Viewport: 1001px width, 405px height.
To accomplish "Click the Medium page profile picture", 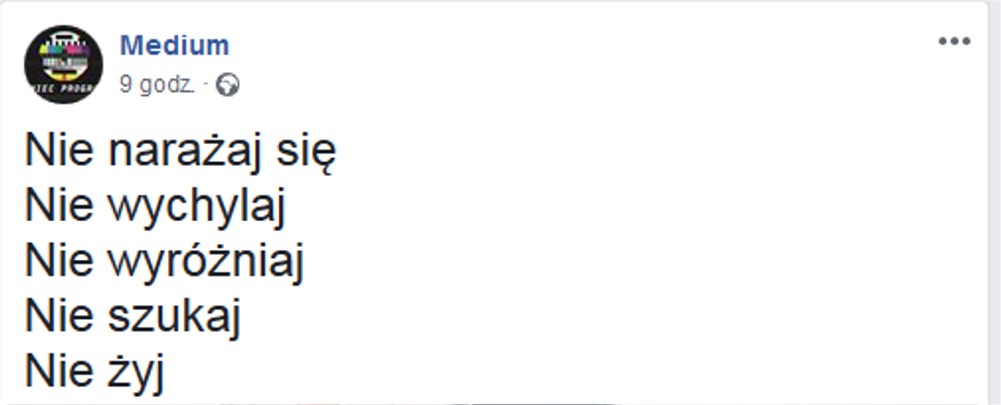I will pyautogui.click(x=63, y=66).
